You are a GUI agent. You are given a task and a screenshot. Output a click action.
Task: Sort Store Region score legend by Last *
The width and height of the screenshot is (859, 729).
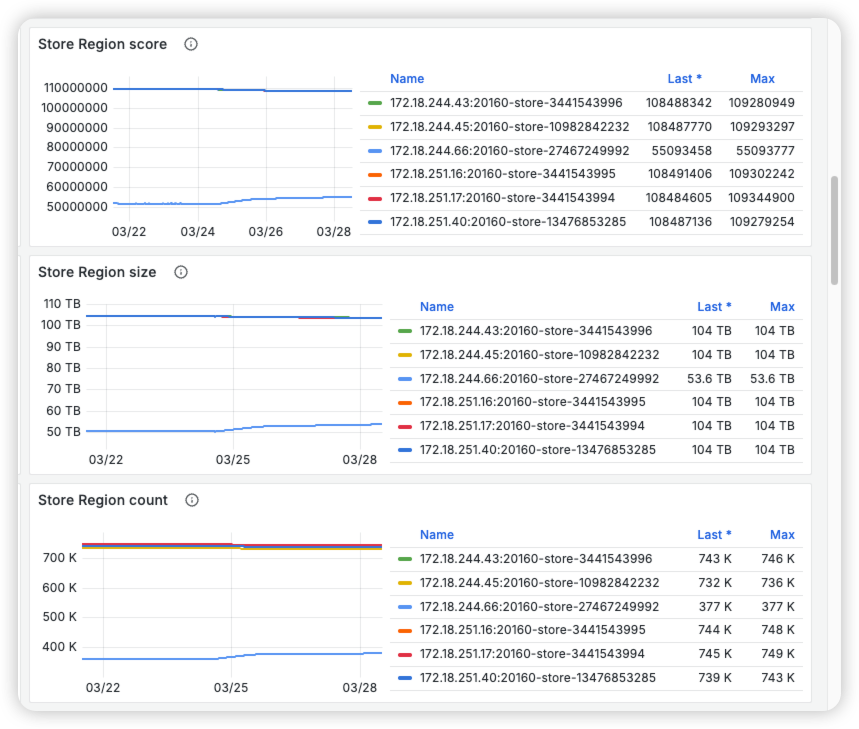(x=685, y=79)
